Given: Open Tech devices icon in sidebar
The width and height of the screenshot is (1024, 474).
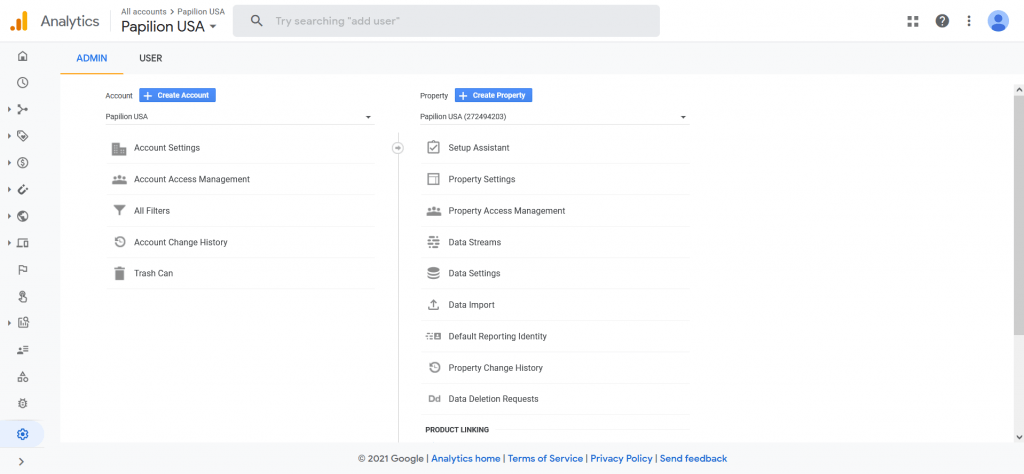Looking at the screenshot, I should pos(22,243).
